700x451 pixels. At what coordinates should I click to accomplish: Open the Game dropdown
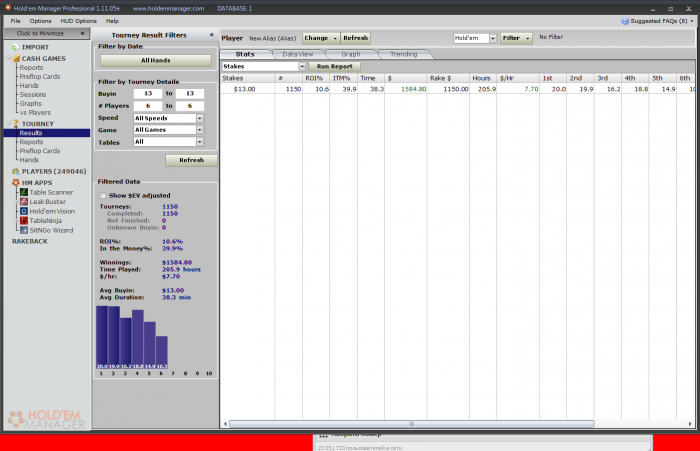pyautogui.click(x=200, y=130)
